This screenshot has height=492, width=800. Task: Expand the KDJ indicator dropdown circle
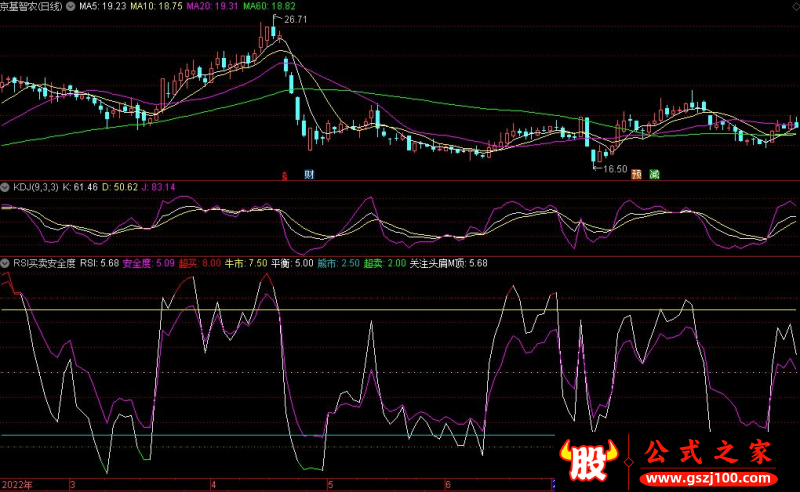tap(5, 187)
